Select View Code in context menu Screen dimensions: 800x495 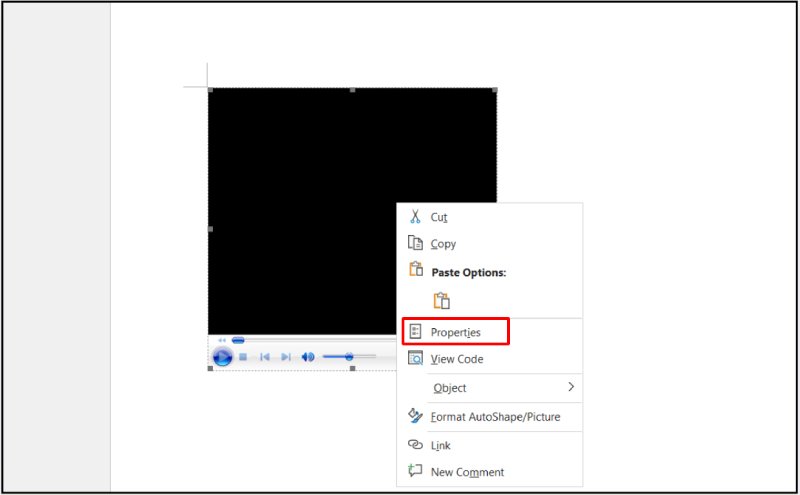(x=457, y=359)
